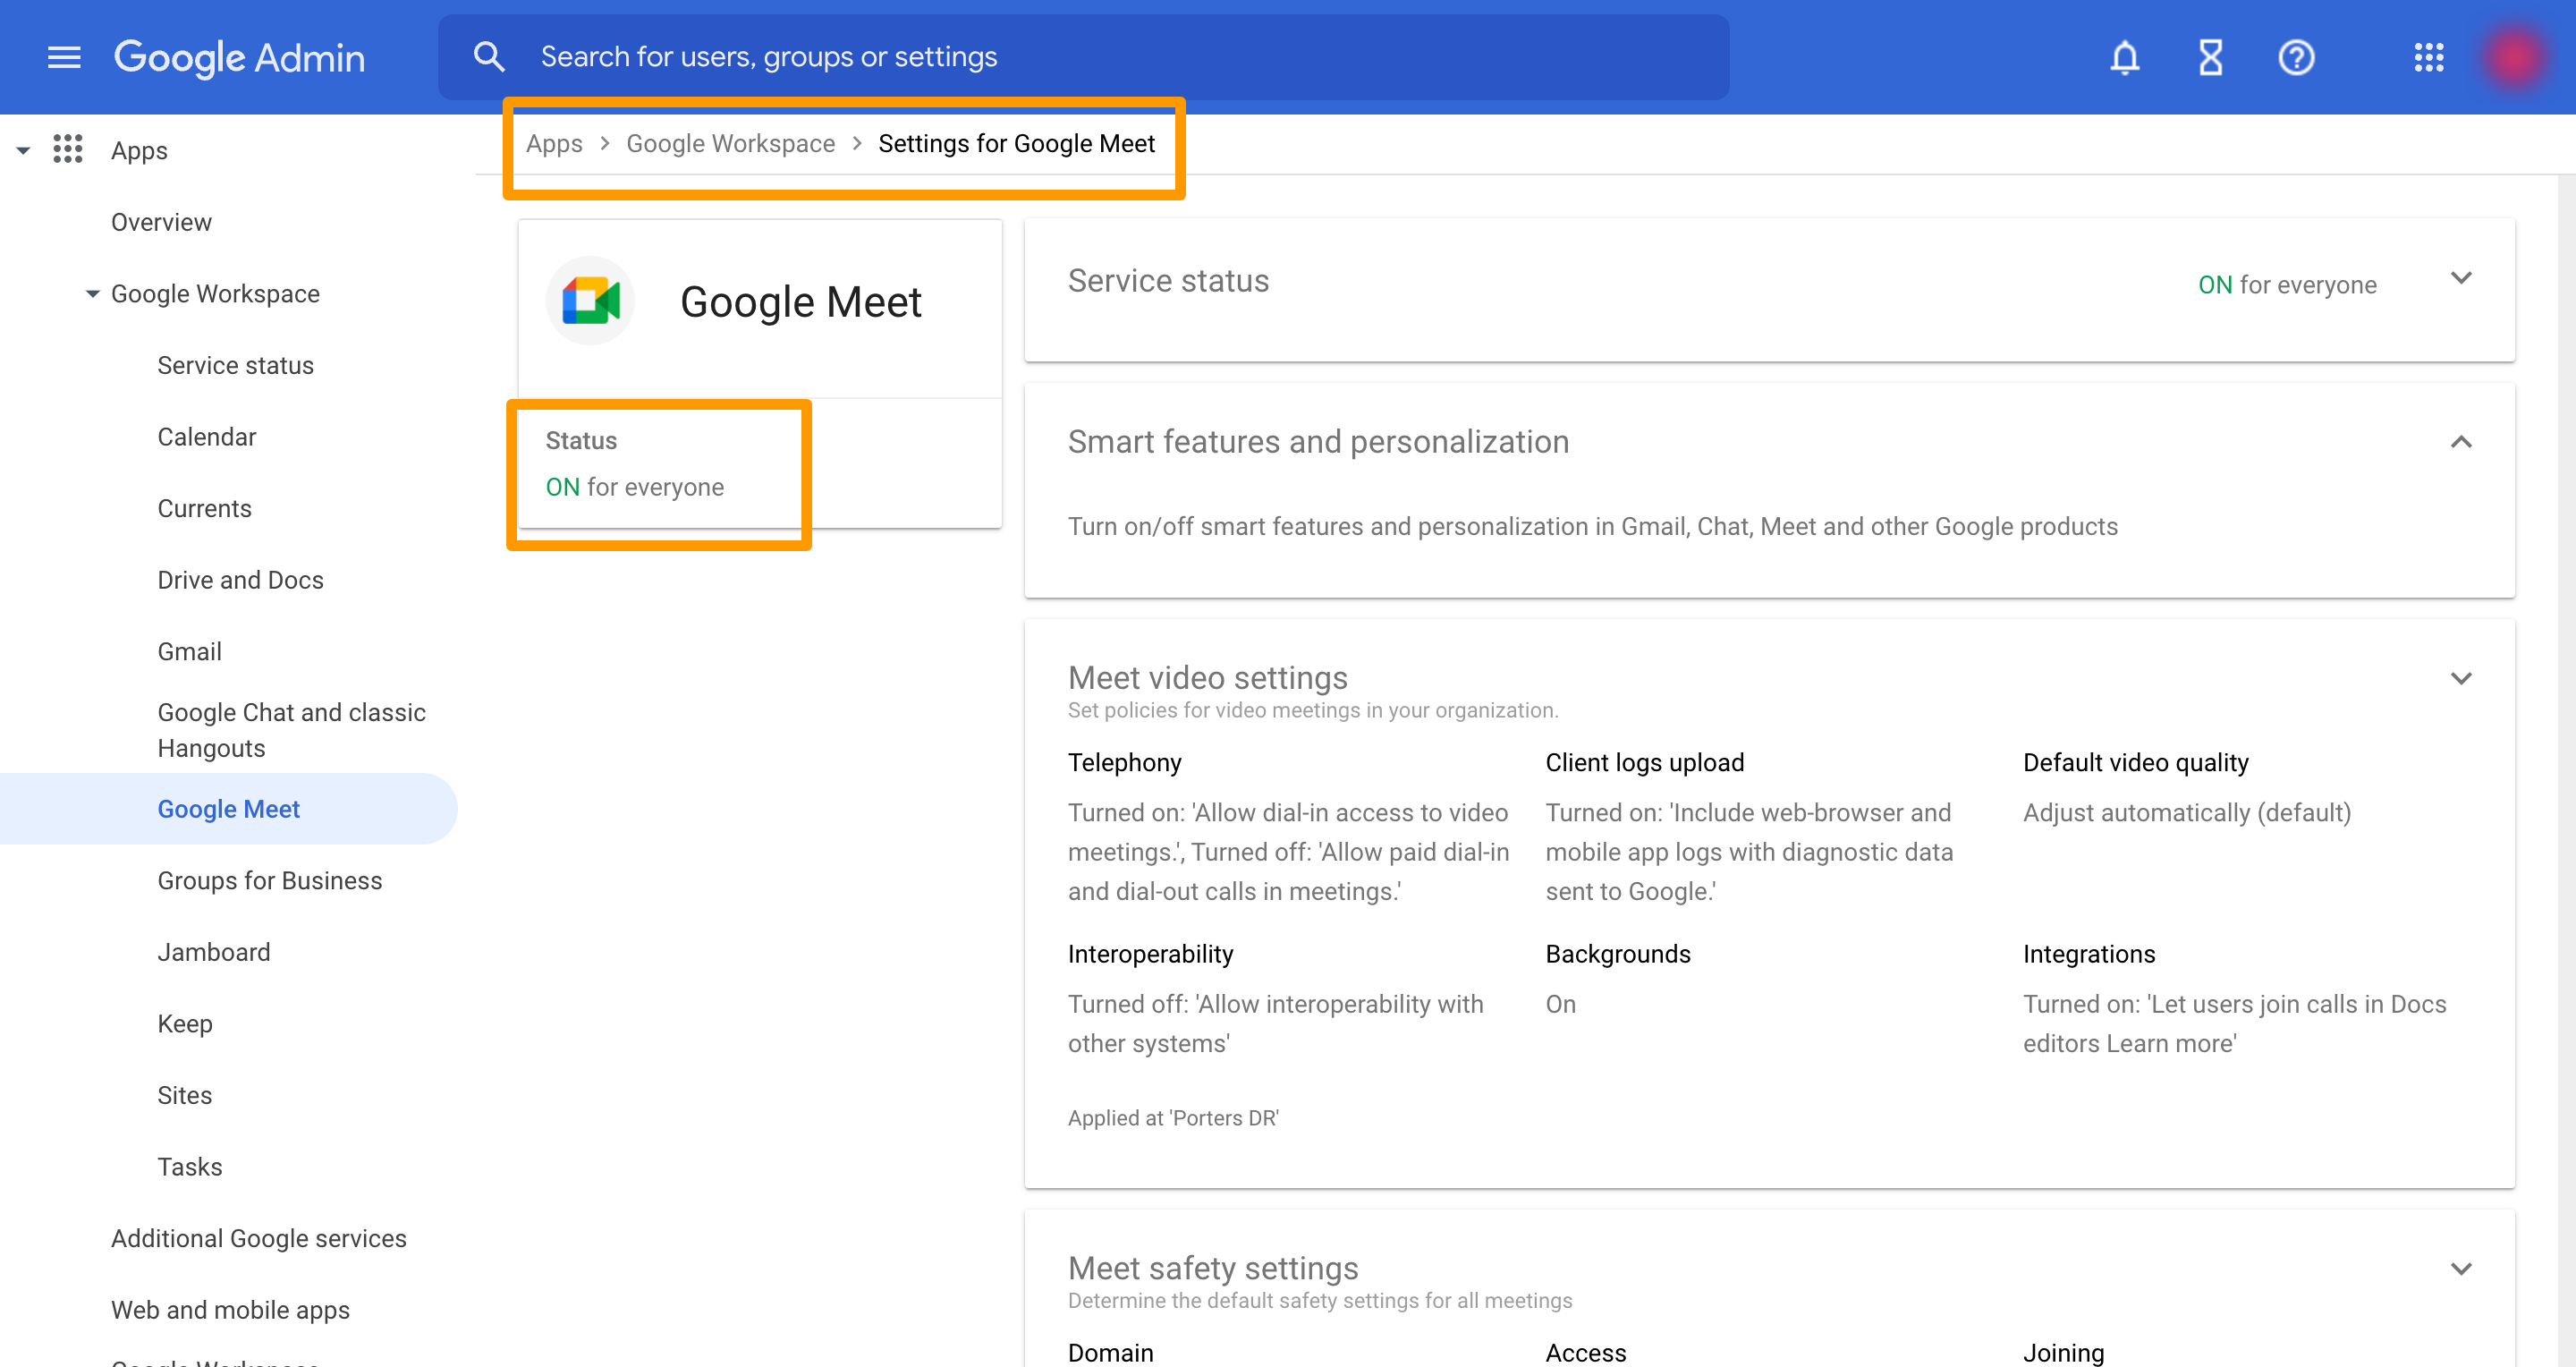Open the Domain safety setting
This screenshot has width=2576, height=1367.
(1110, 1353)
